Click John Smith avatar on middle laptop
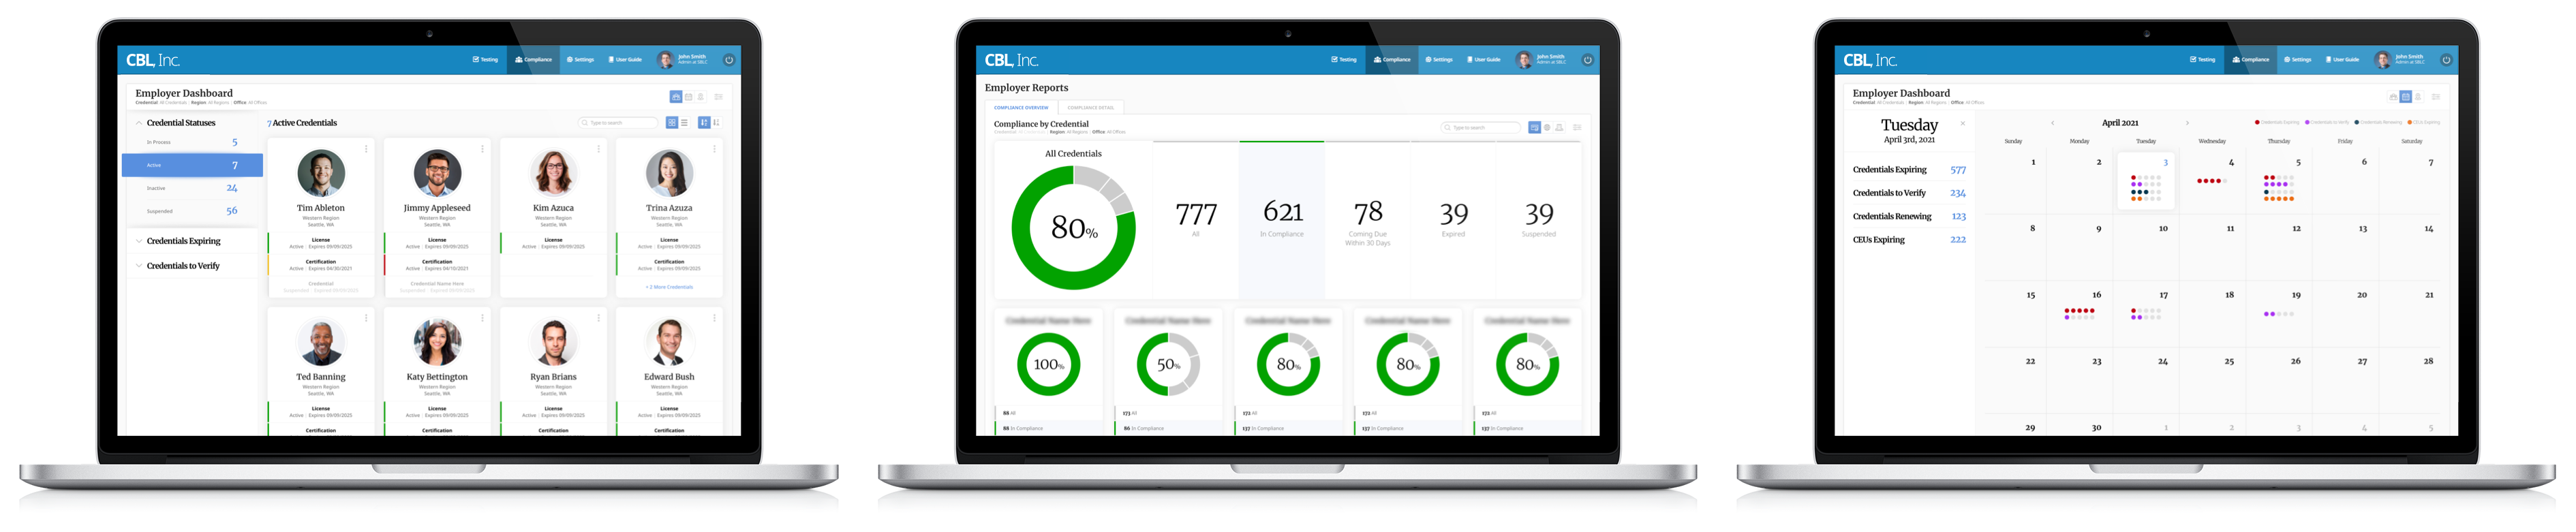Screen dimensions: 2576x532 click(1524, 60)
